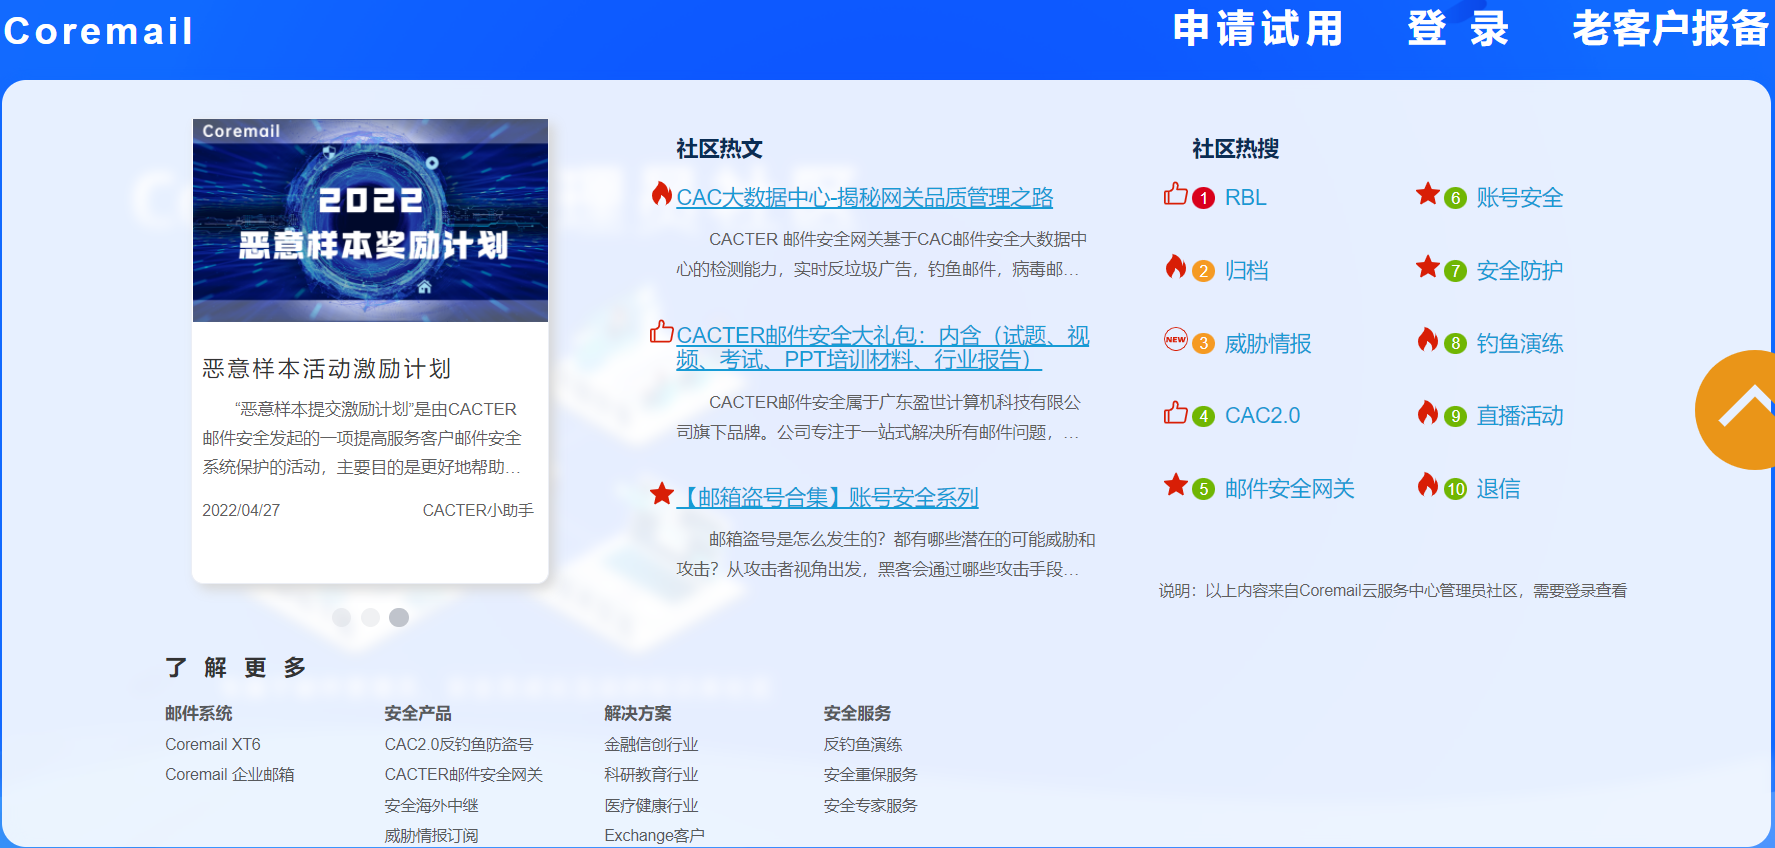
Task: Click the flame icon beside CAC大数据中心 article
Action: (661, 194)
